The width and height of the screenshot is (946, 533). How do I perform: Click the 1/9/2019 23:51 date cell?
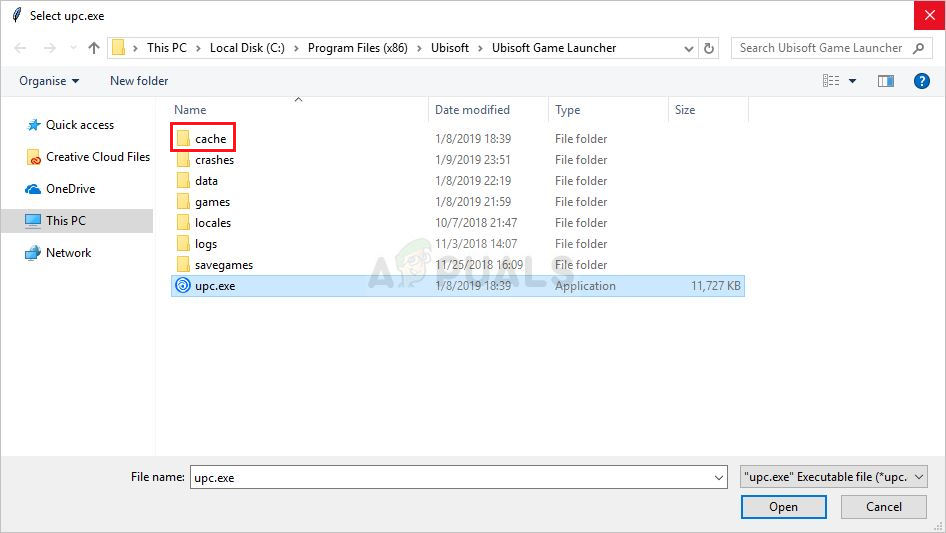pyautogui.click(x=472, y=160)
